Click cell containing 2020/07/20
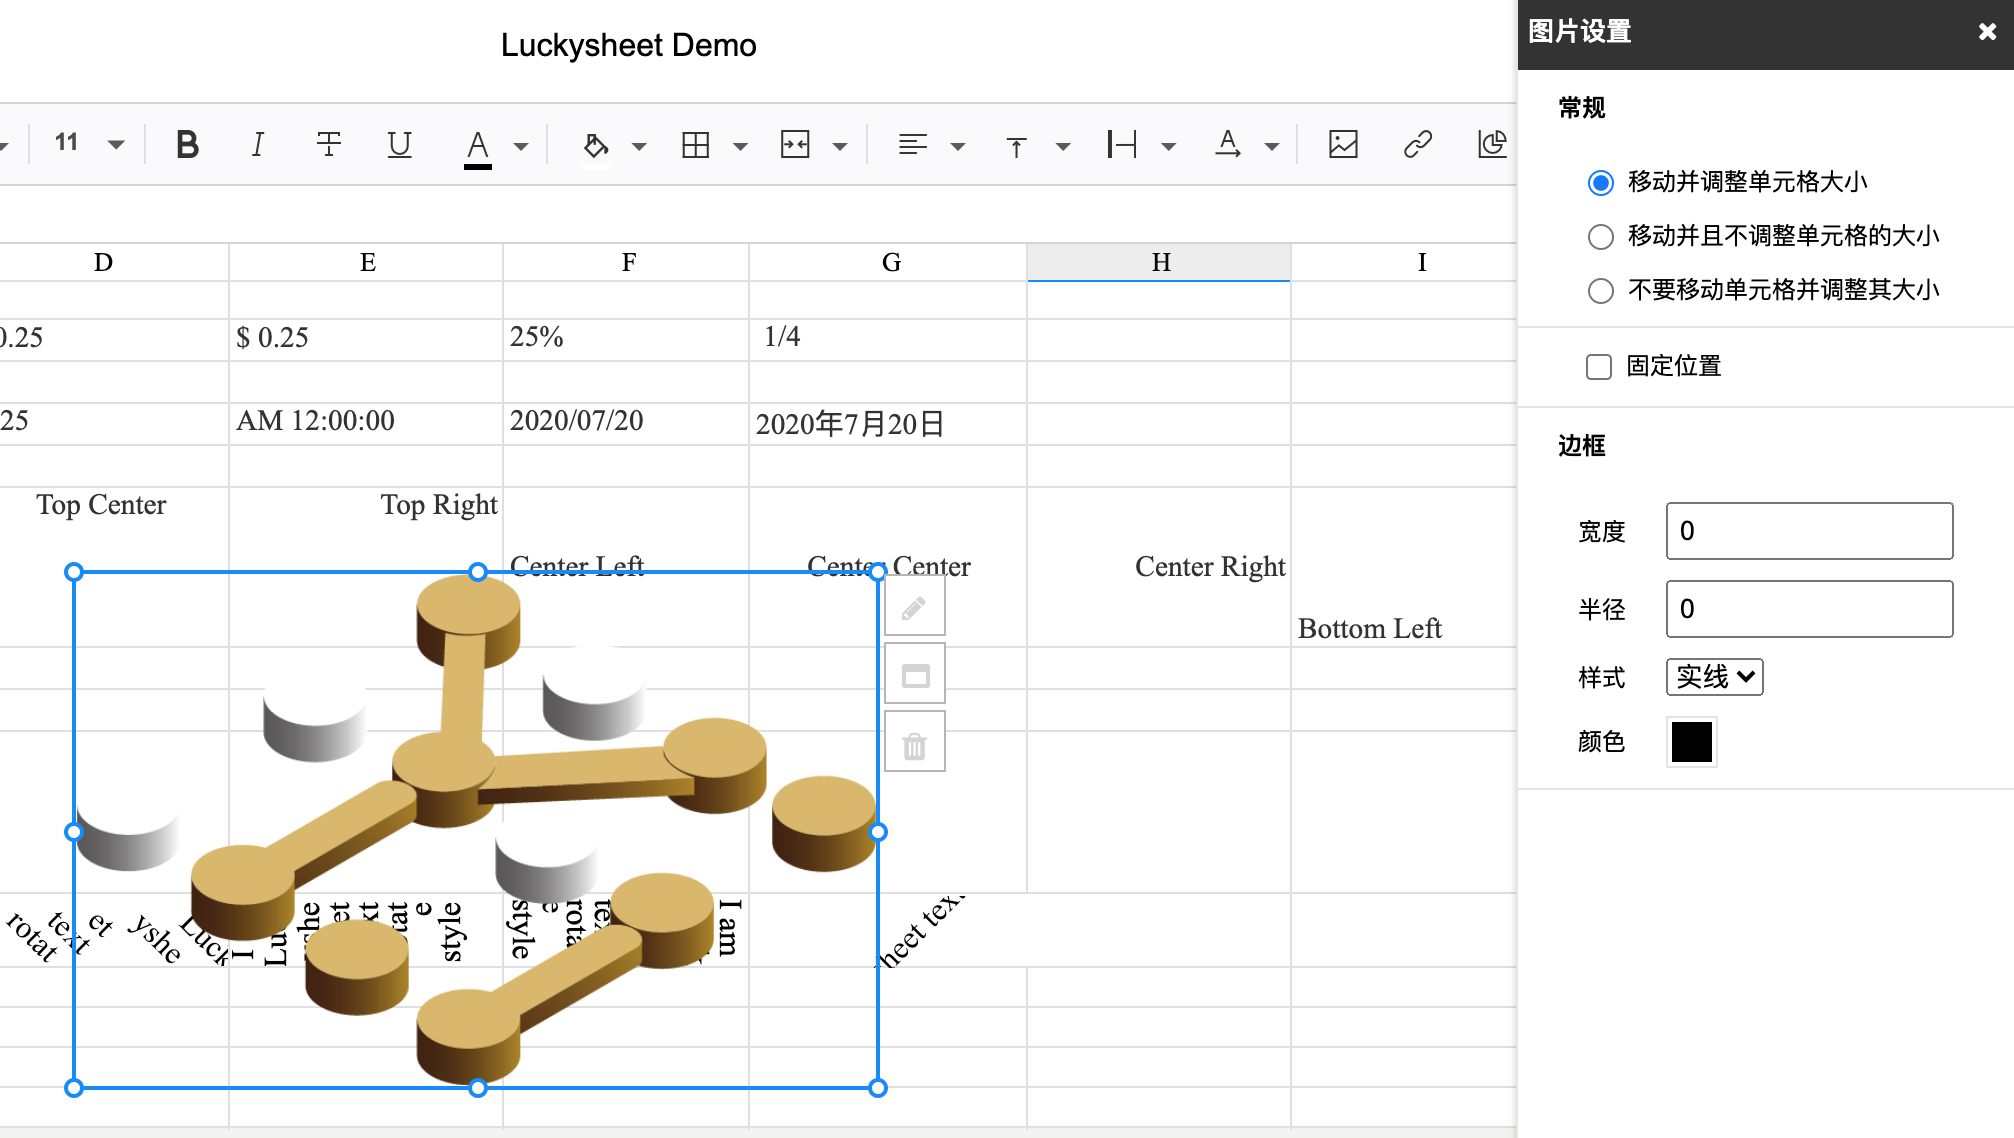The height and width of the screenshot is (1138, 2014). 626,424
